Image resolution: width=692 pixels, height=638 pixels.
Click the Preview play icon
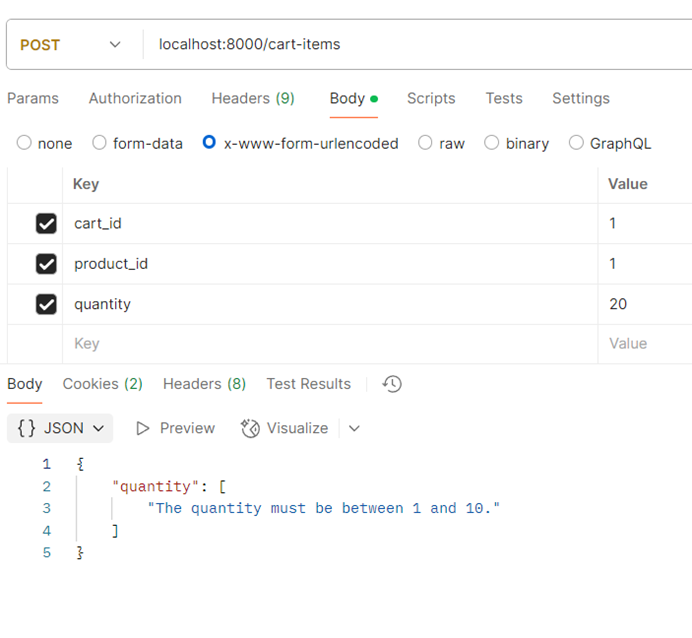click(x=143, y=428)
